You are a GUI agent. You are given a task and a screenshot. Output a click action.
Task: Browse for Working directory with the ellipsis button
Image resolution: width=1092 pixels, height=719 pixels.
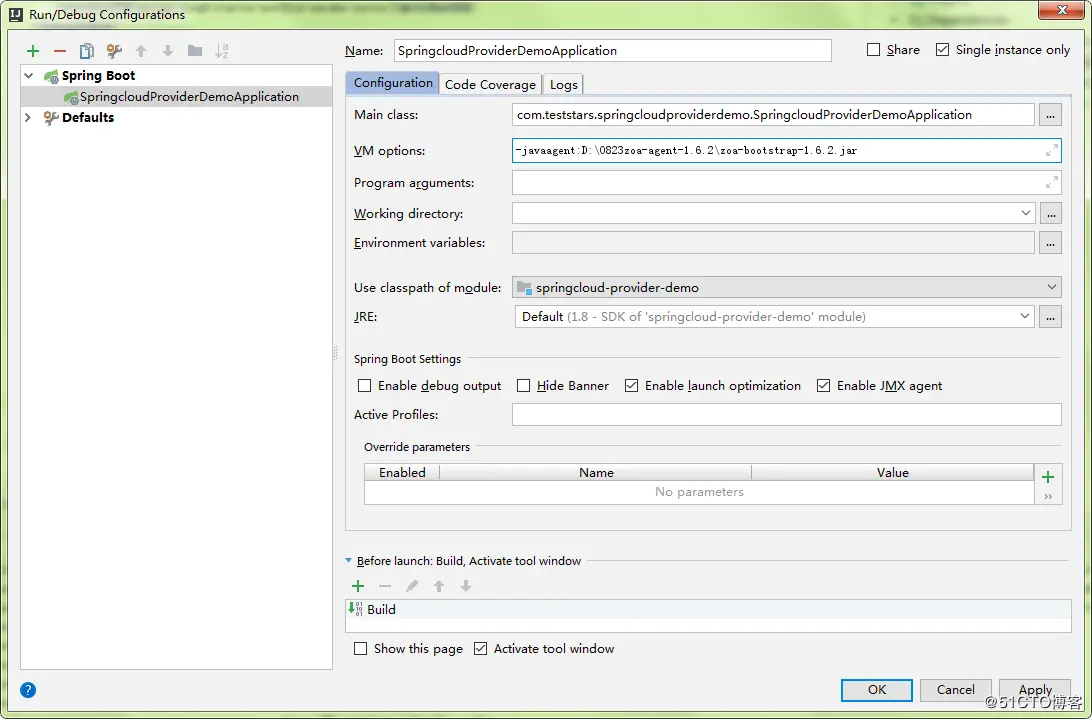[x=1050, y=214]
